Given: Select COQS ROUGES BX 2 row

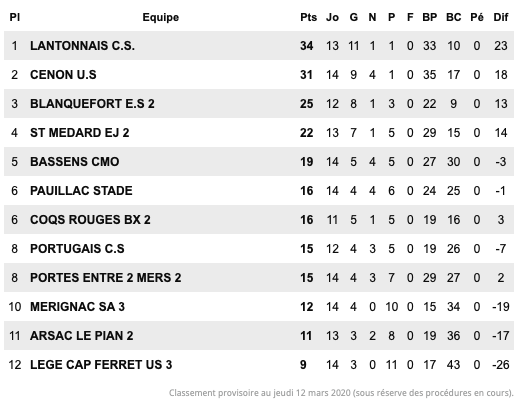Looking at the screenshot, I should tap(259, 220).
